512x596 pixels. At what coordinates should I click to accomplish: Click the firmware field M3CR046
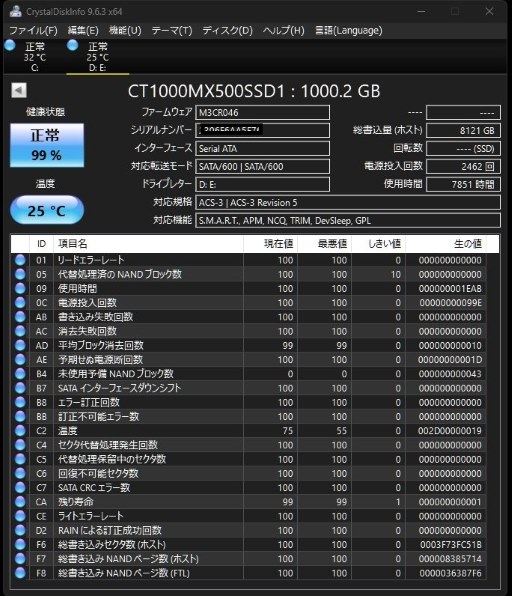click(x=262, y=113)
